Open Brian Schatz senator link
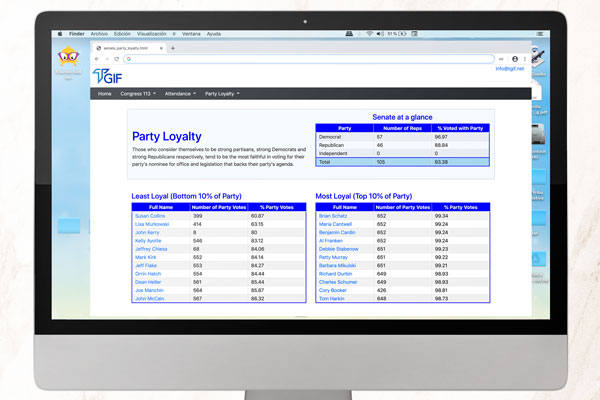The image size is (600, 400). point(331,216)
